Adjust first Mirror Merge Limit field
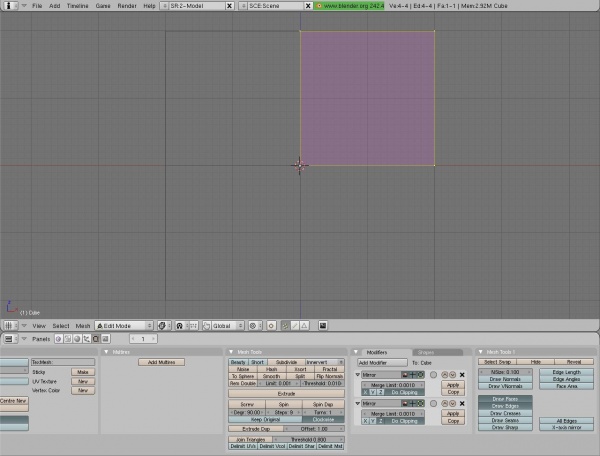 click(x=393, y=385)
